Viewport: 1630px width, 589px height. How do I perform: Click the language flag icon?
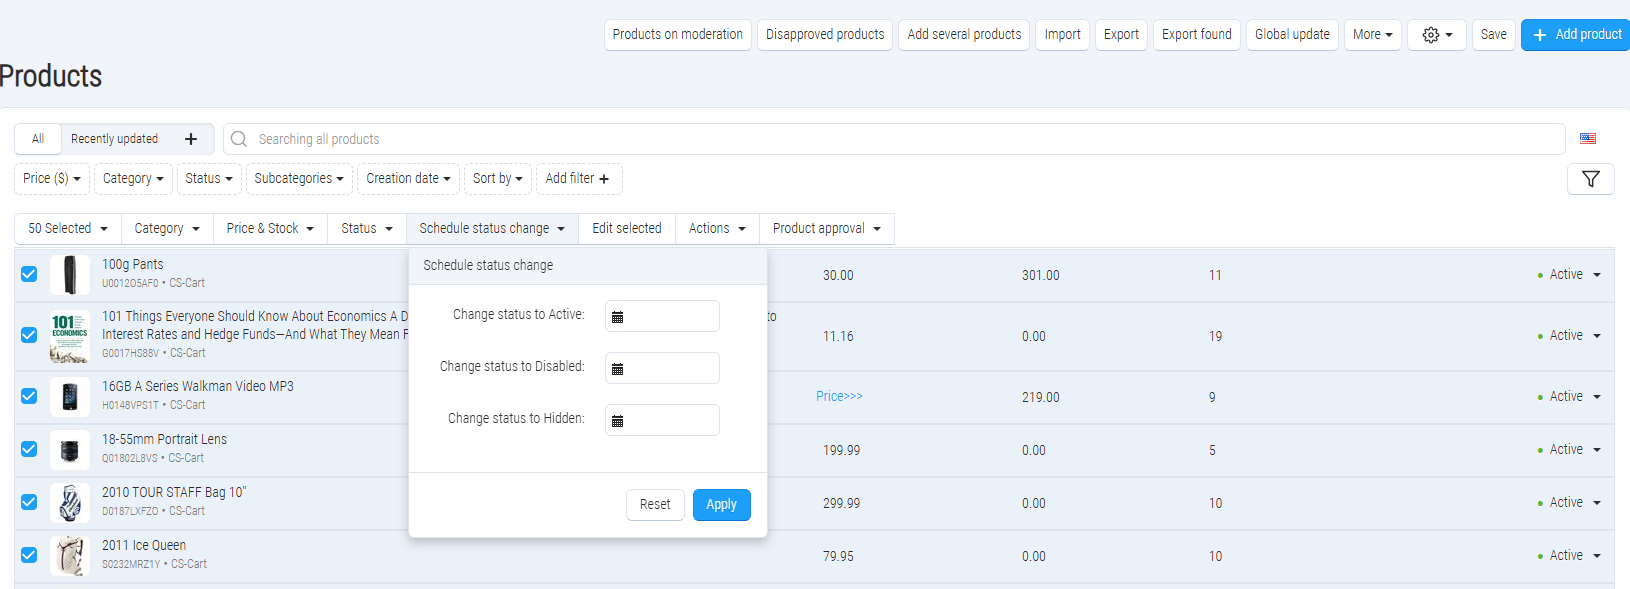[1588, 139]
